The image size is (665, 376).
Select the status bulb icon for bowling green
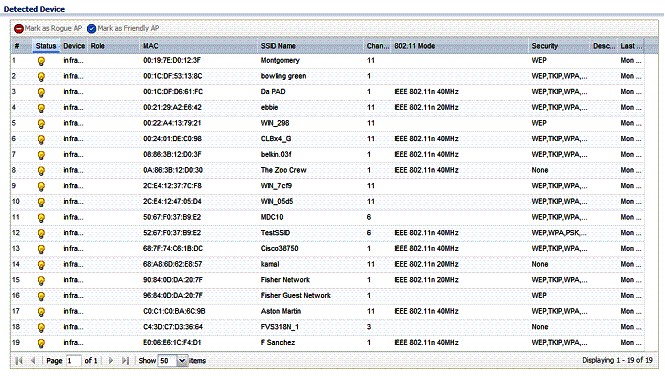coord(41,77)
